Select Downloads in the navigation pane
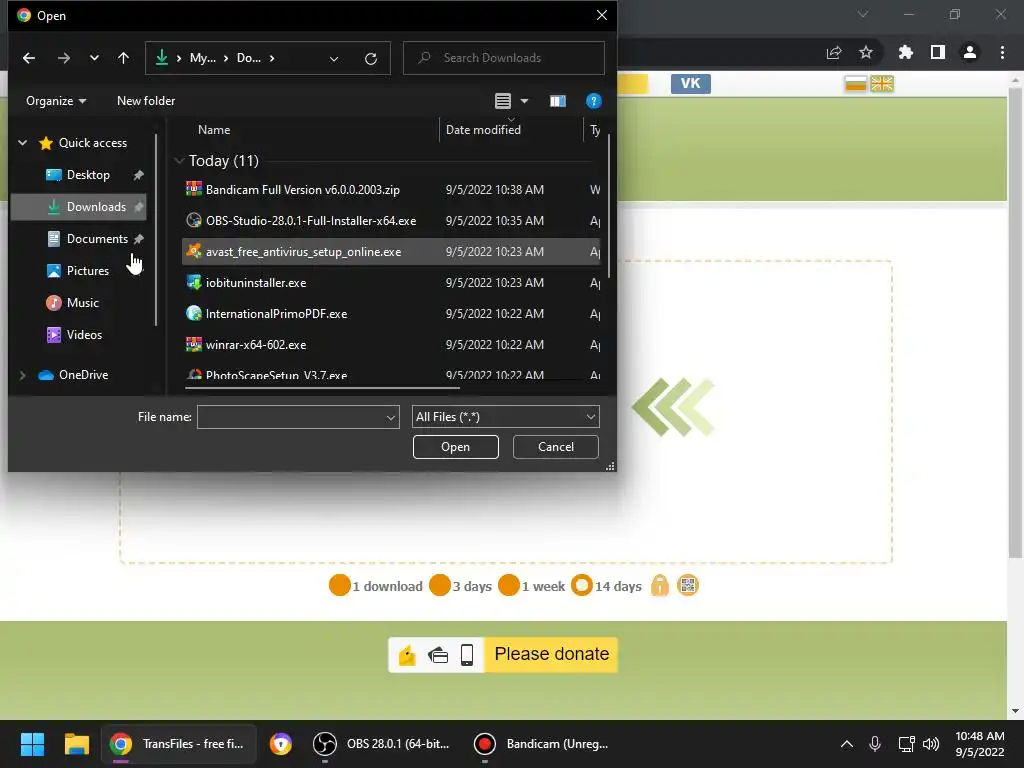 point(78,207)
